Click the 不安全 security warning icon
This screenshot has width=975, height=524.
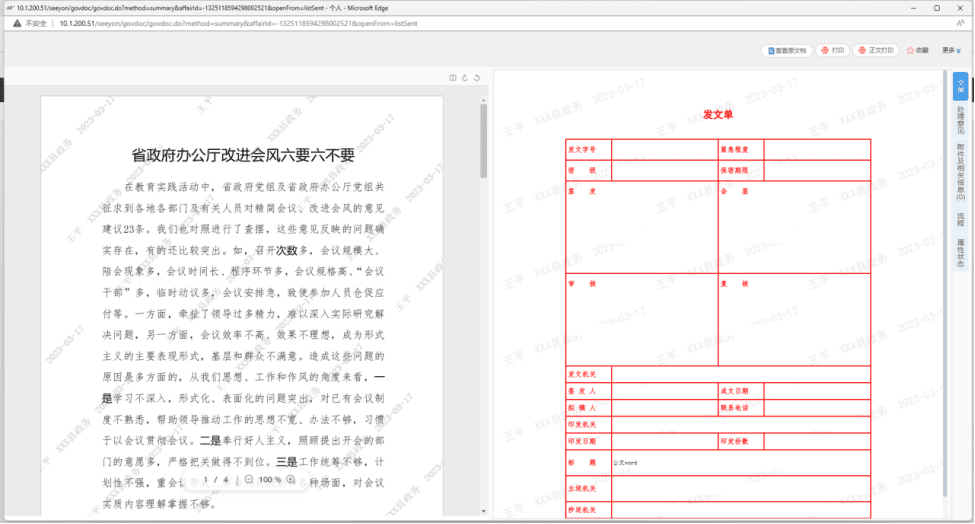tap(17, 24)
